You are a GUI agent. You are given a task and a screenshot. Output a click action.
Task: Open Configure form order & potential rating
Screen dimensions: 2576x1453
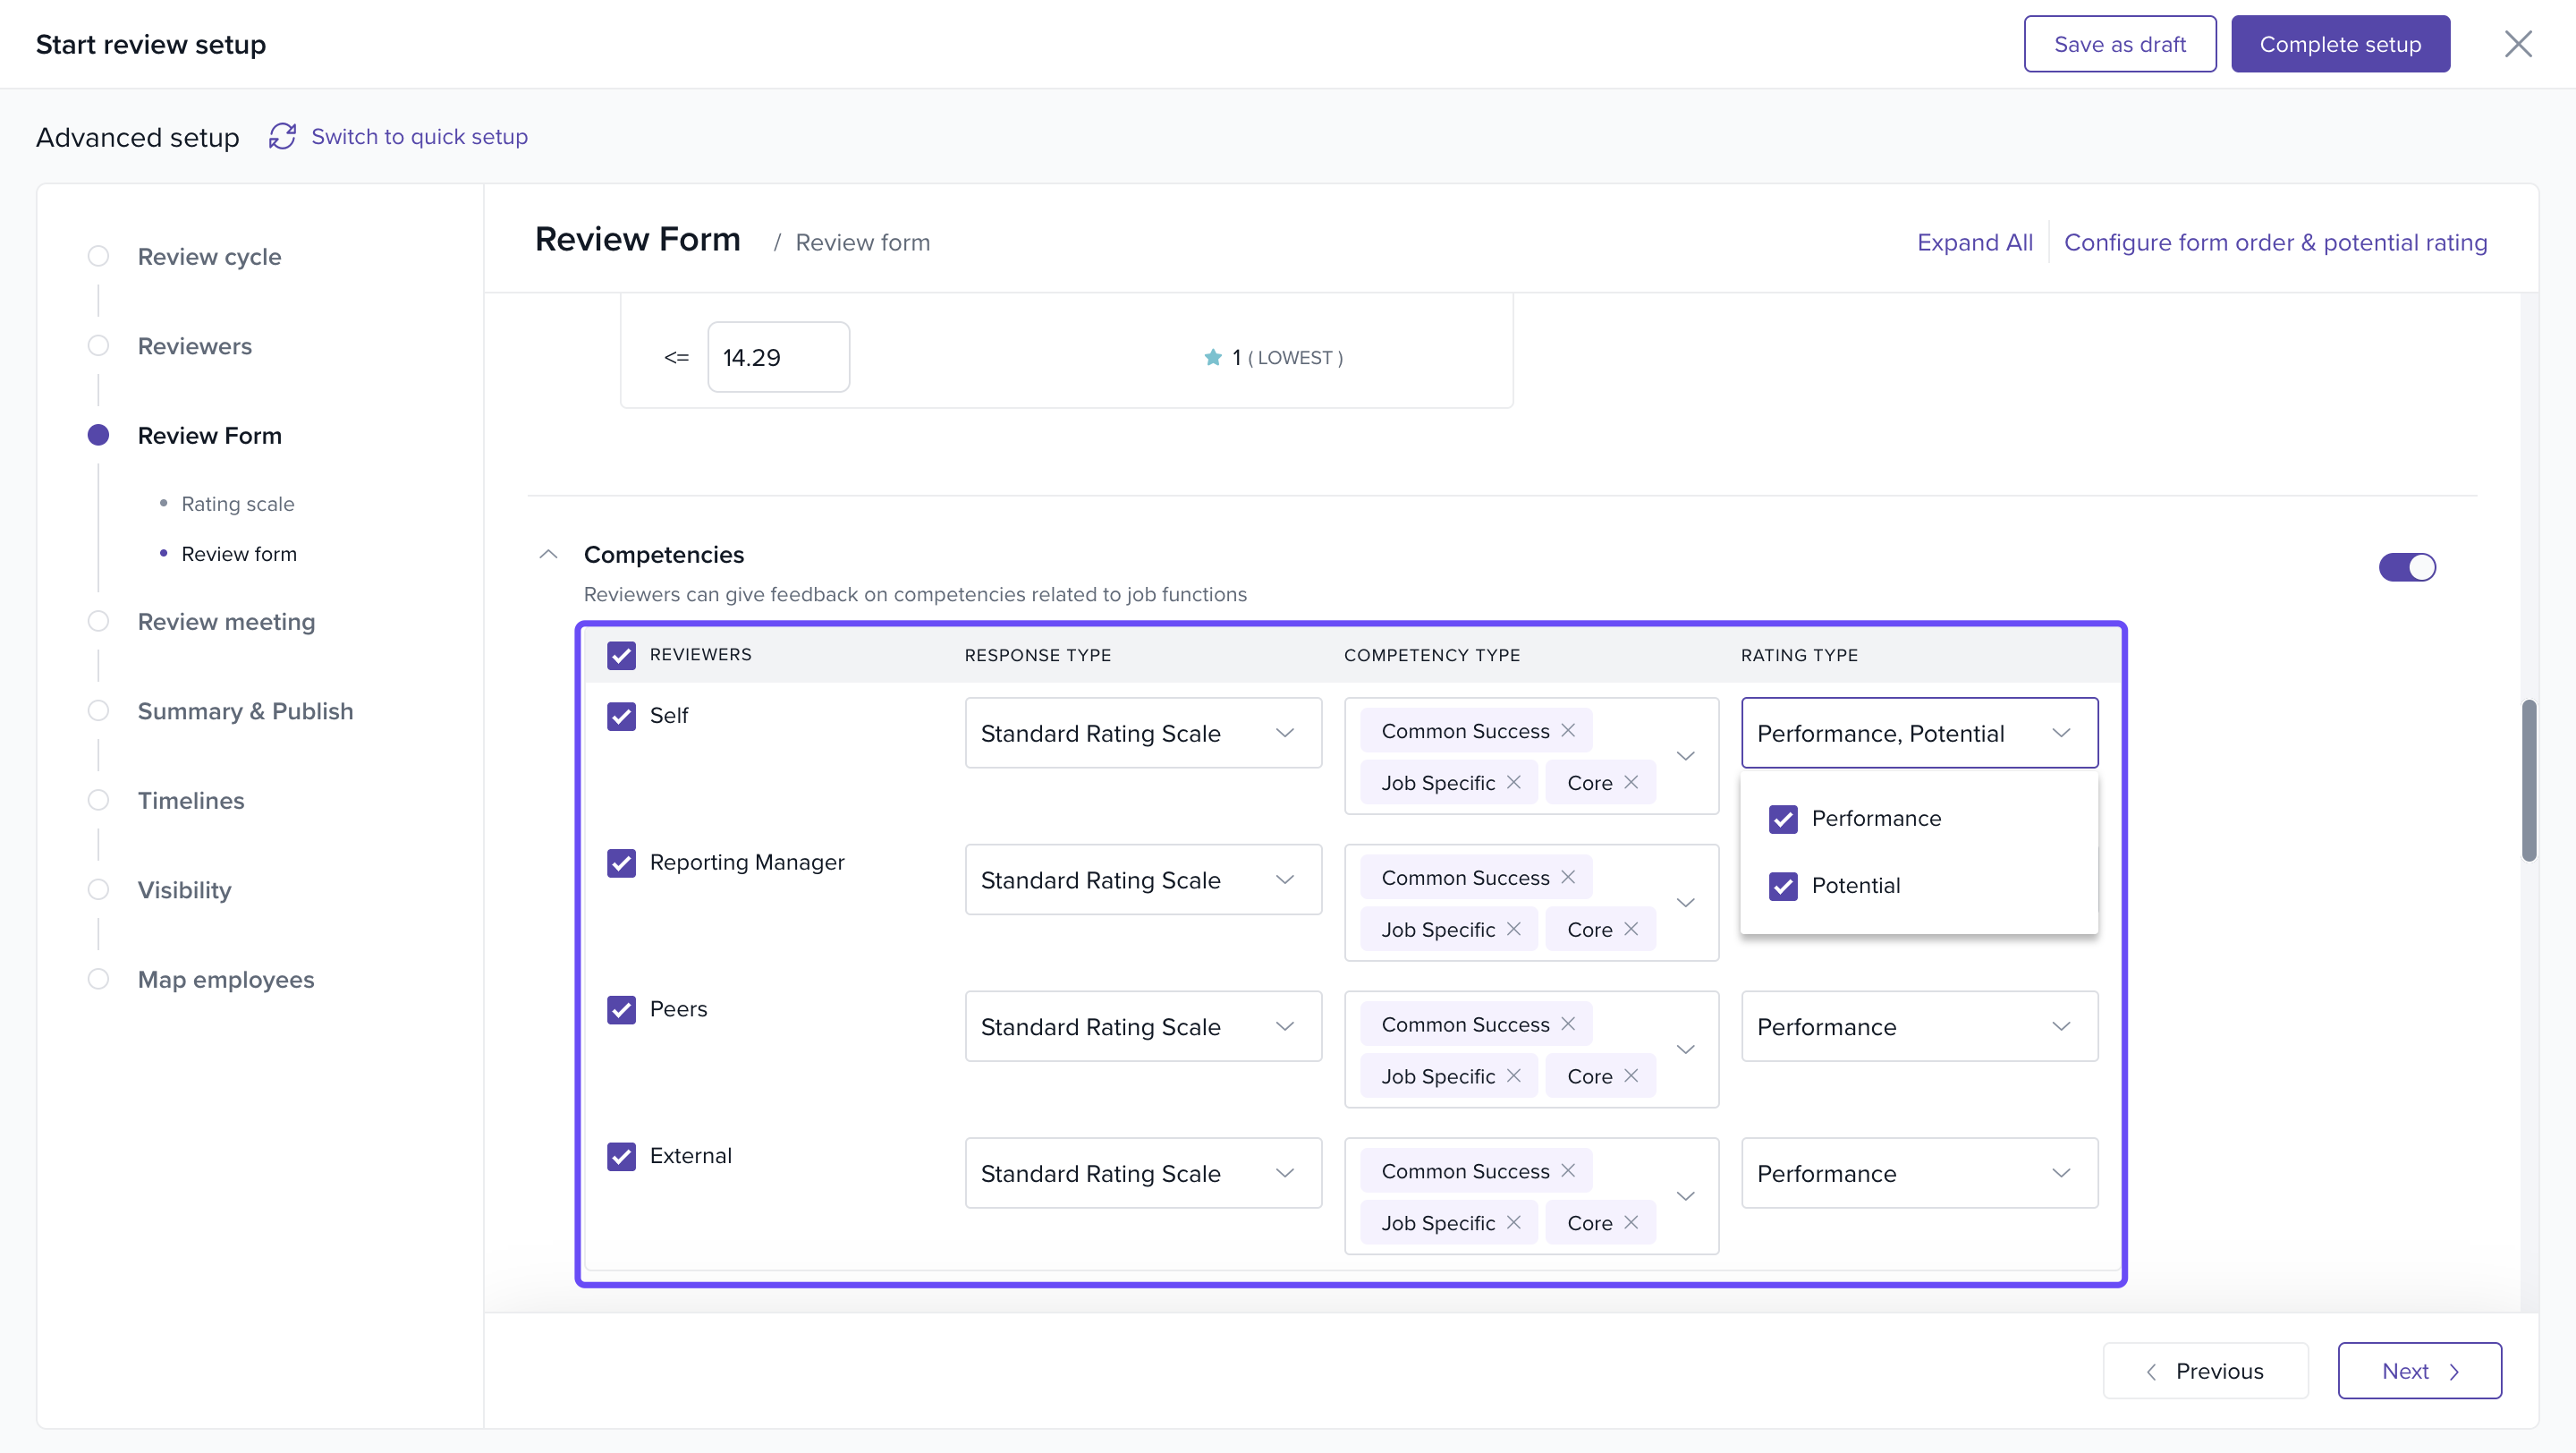(x=2275, y=242)
